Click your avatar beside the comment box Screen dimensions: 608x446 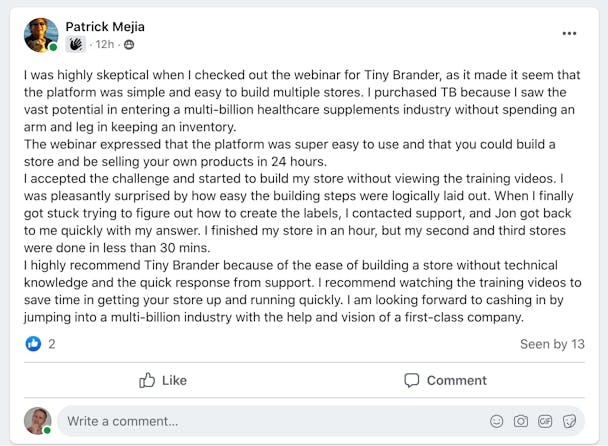37,421
